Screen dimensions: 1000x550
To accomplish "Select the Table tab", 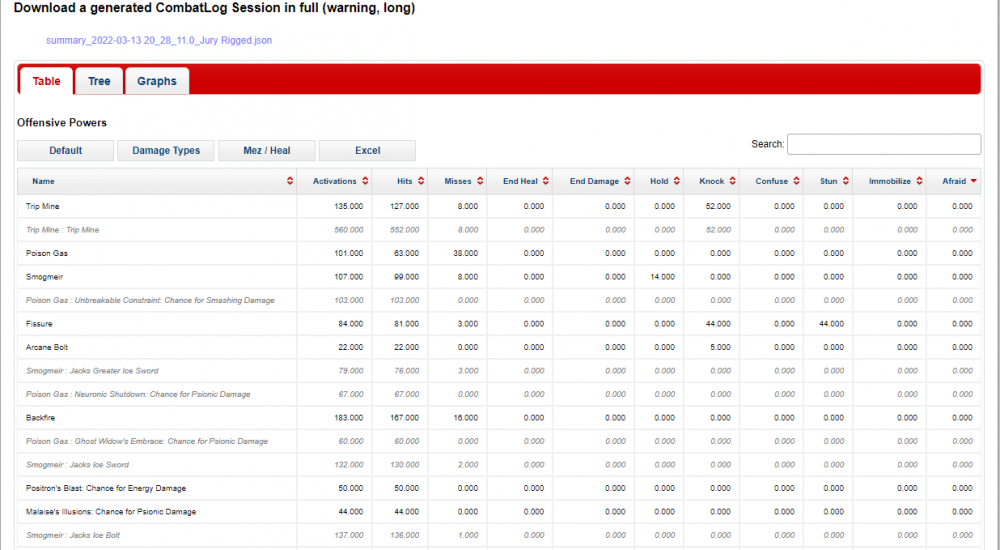I will (x=46, y=81).
